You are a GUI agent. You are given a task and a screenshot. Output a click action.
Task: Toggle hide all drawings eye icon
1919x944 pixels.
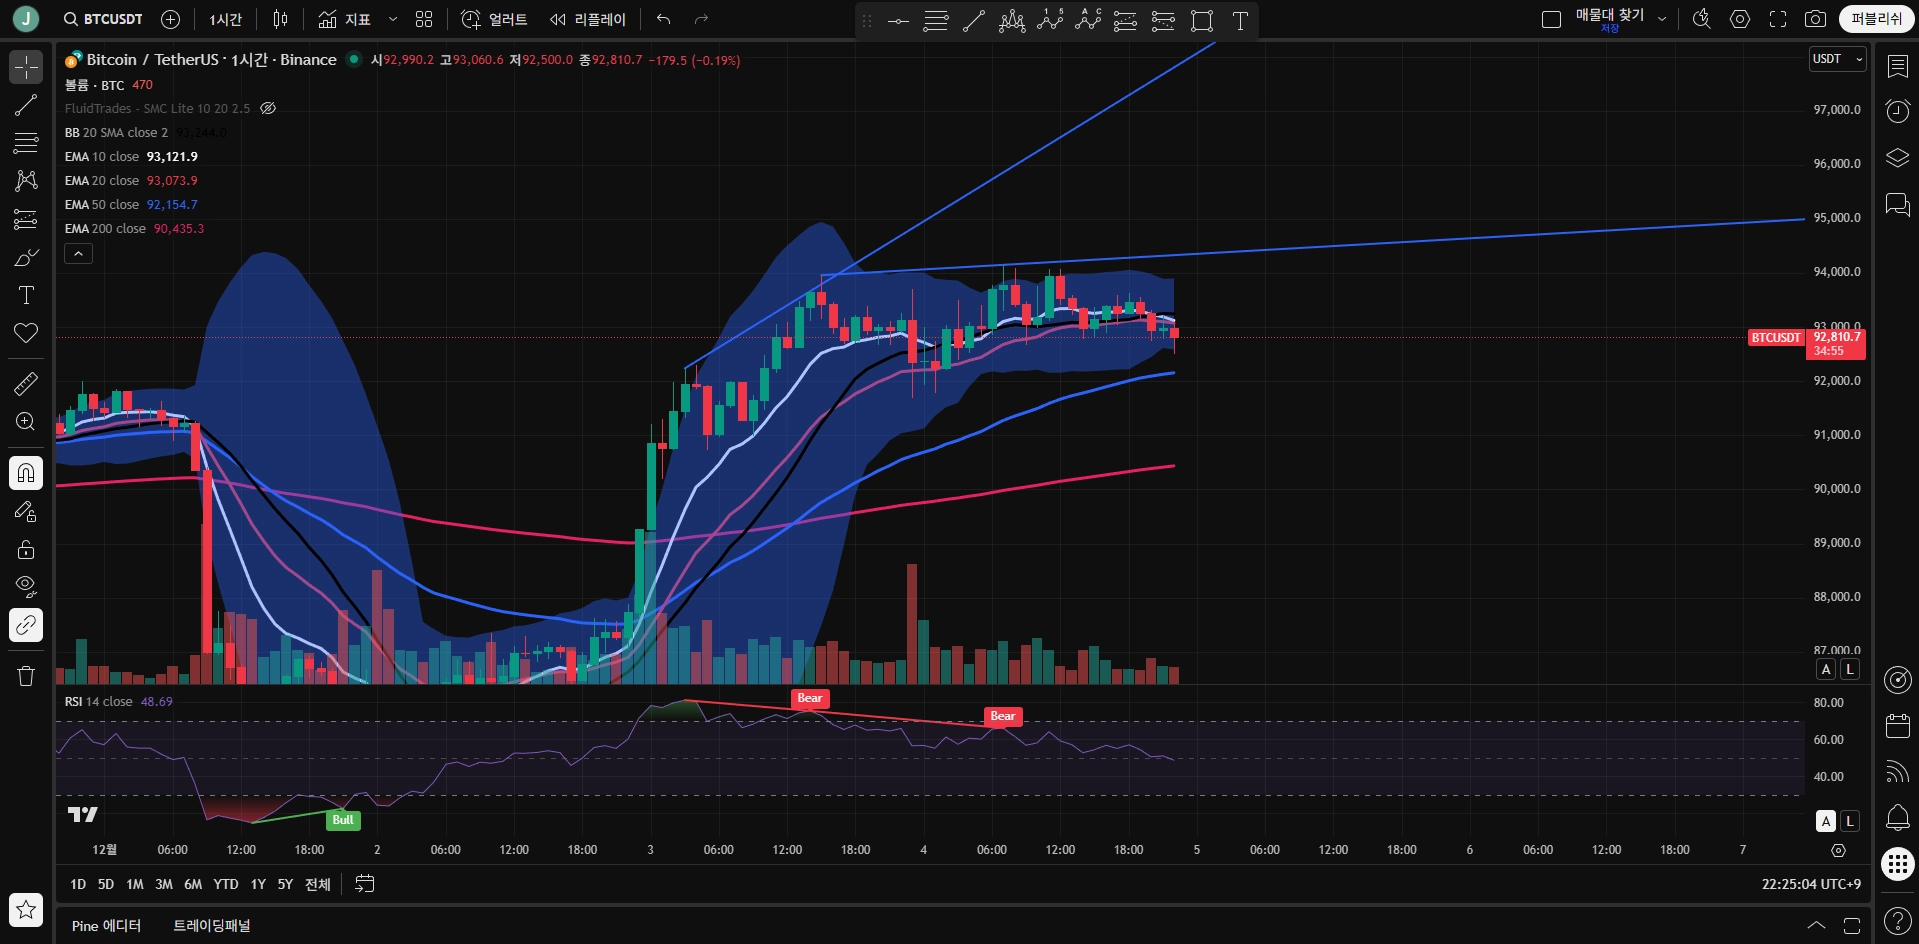26,586
